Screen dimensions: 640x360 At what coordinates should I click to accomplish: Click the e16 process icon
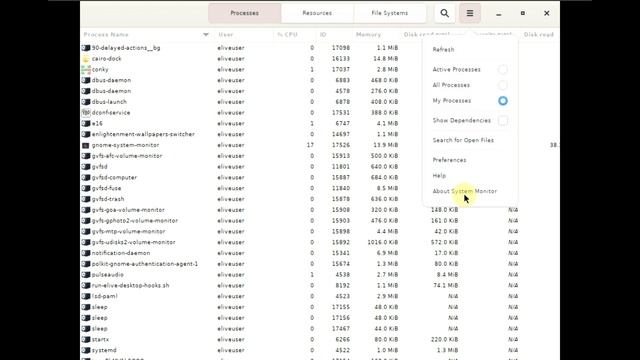coord(86,123)
